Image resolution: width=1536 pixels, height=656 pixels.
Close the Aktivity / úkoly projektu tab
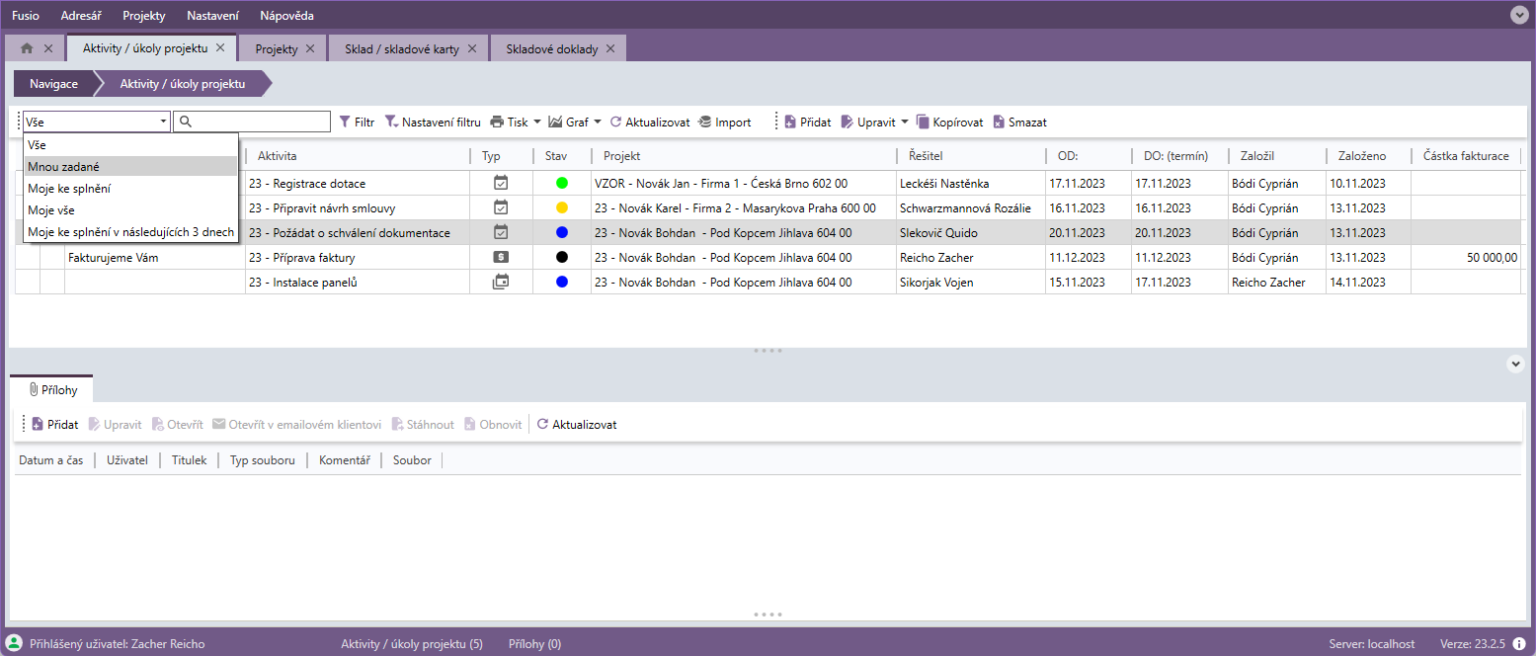point(220,48)
